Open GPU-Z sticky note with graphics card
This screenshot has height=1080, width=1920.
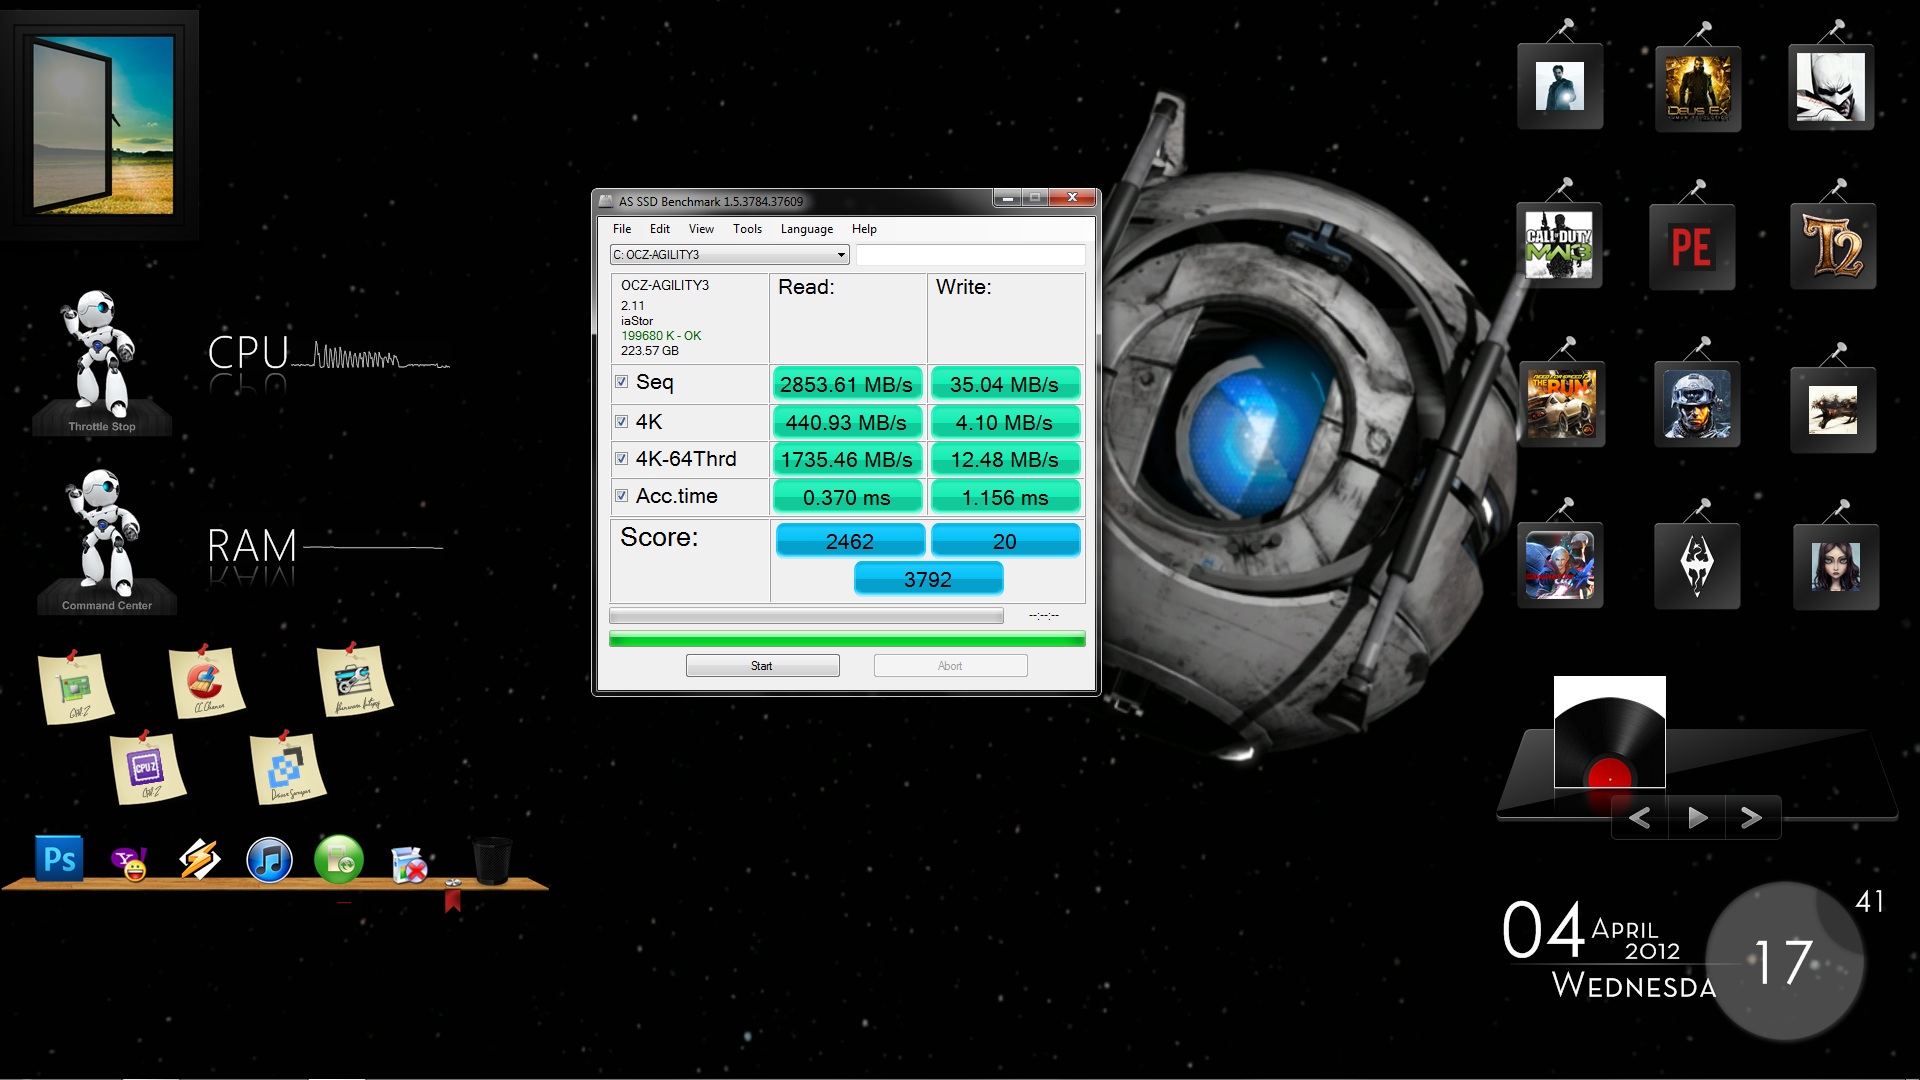(76, 687)
